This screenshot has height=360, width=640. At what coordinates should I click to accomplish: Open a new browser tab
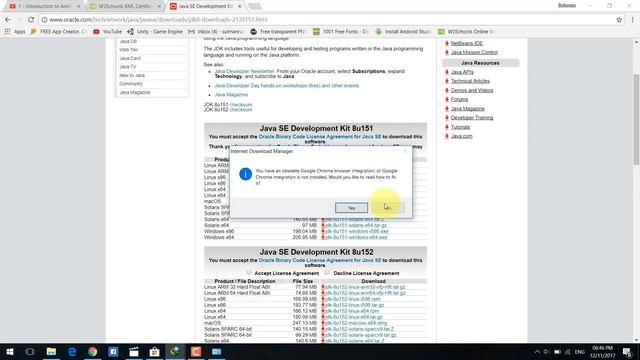[254, 6]
